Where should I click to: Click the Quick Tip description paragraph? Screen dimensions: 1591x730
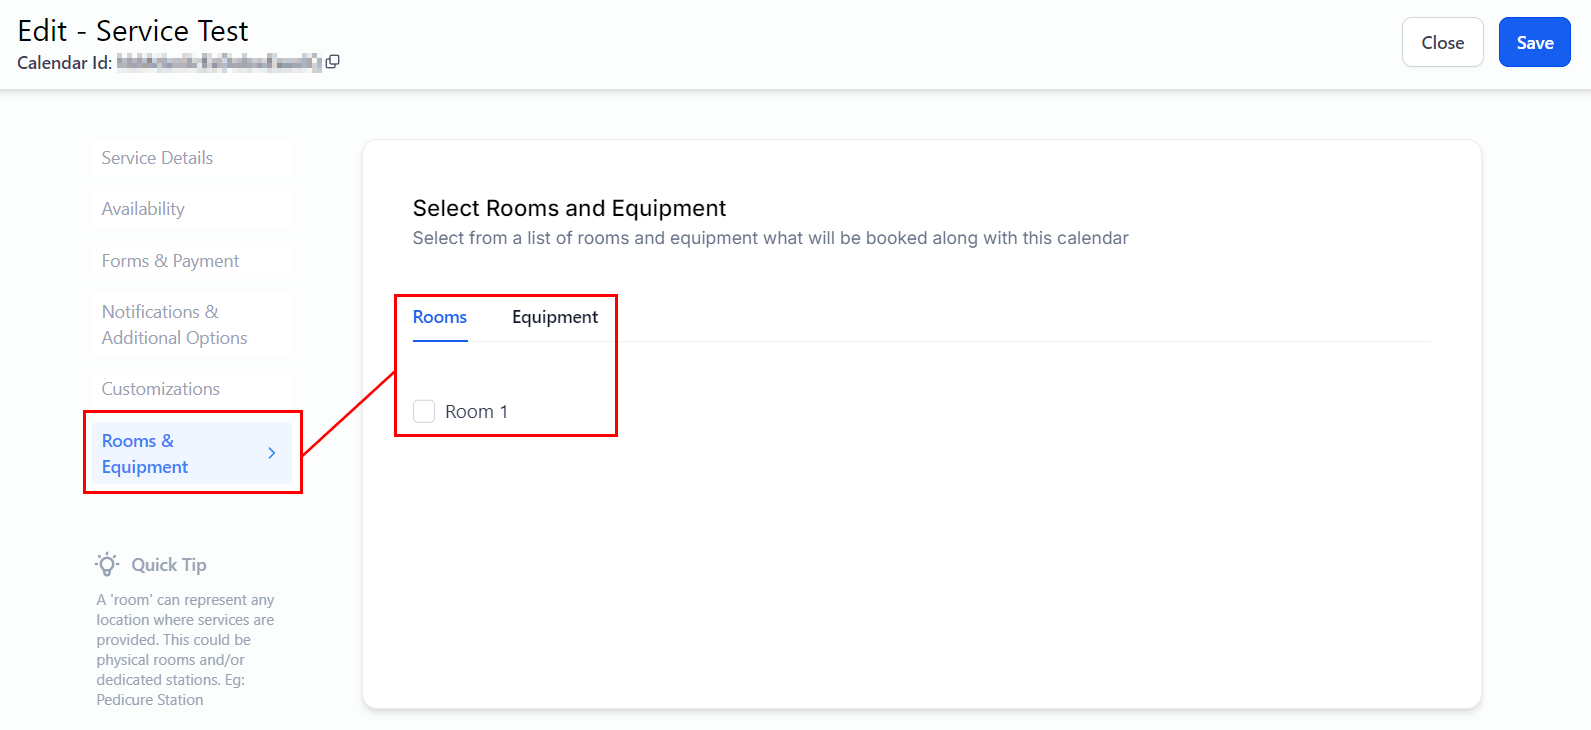pyautogui.click(x=185, y=650)
